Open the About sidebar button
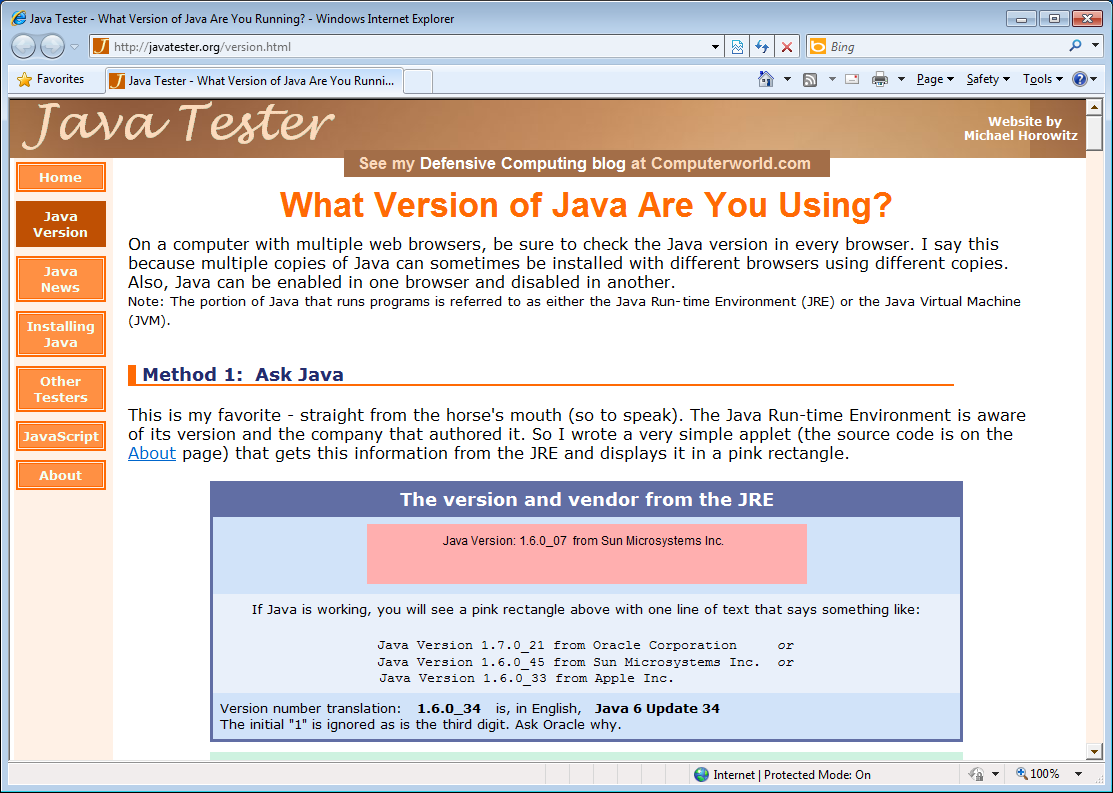 tap(60, 475)
